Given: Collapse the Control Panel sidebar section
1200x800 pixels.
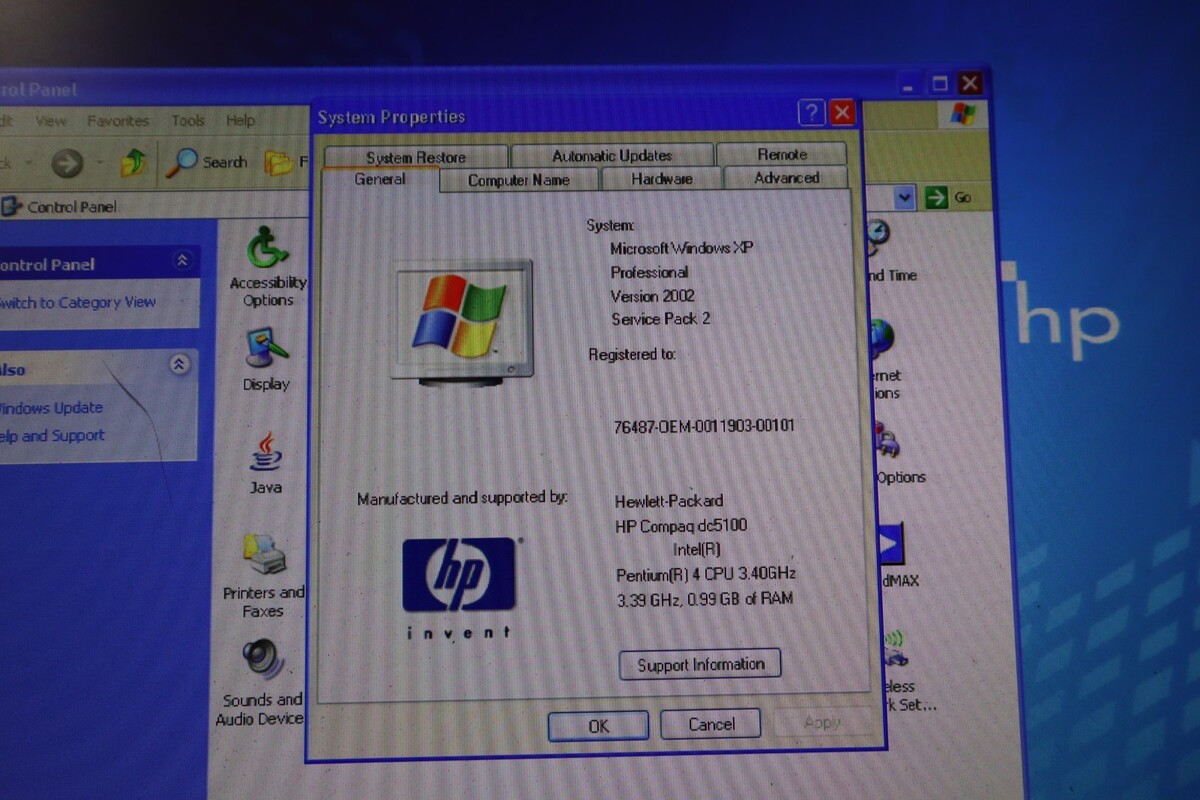Looking at the screenshot, I should (182, 261).
